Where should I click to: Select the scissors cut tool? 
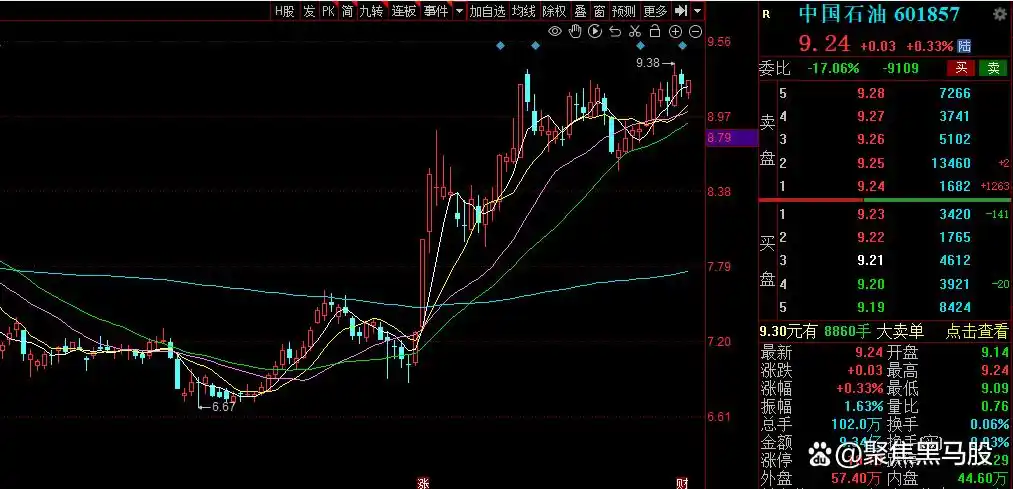[635, 32]
